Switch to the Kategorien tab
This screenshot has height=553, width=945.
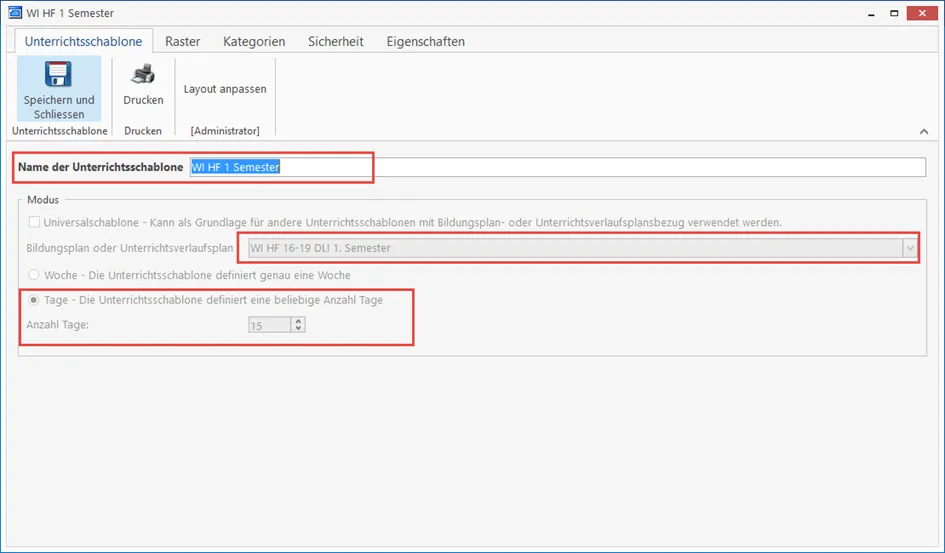coord(254,42)
